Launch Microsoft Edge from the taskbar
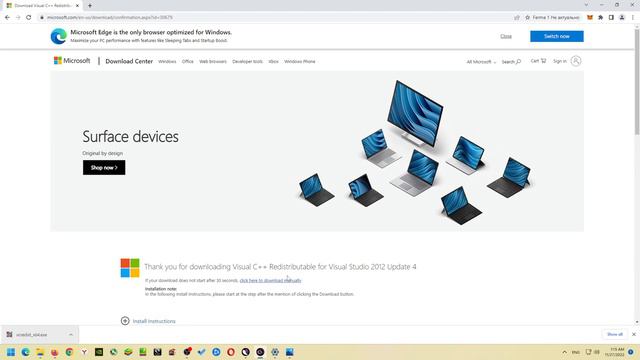The width and height of the screenshot is (640, 360). click(x=26, y=352)
